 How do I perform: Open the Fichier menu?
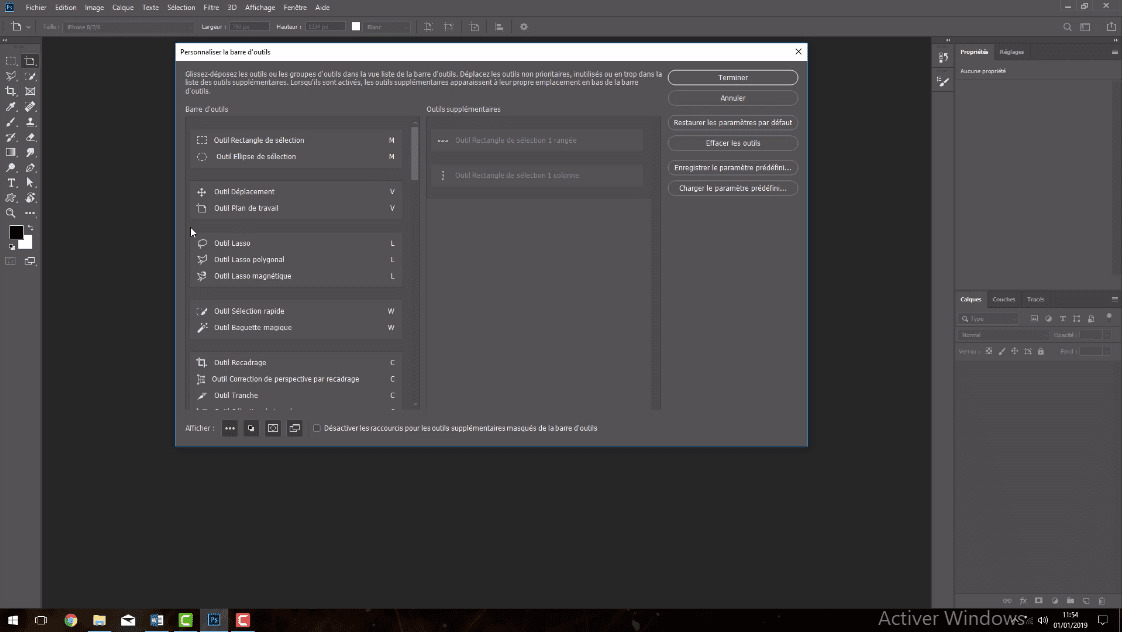pyautogui.click(x=36, y=7)
